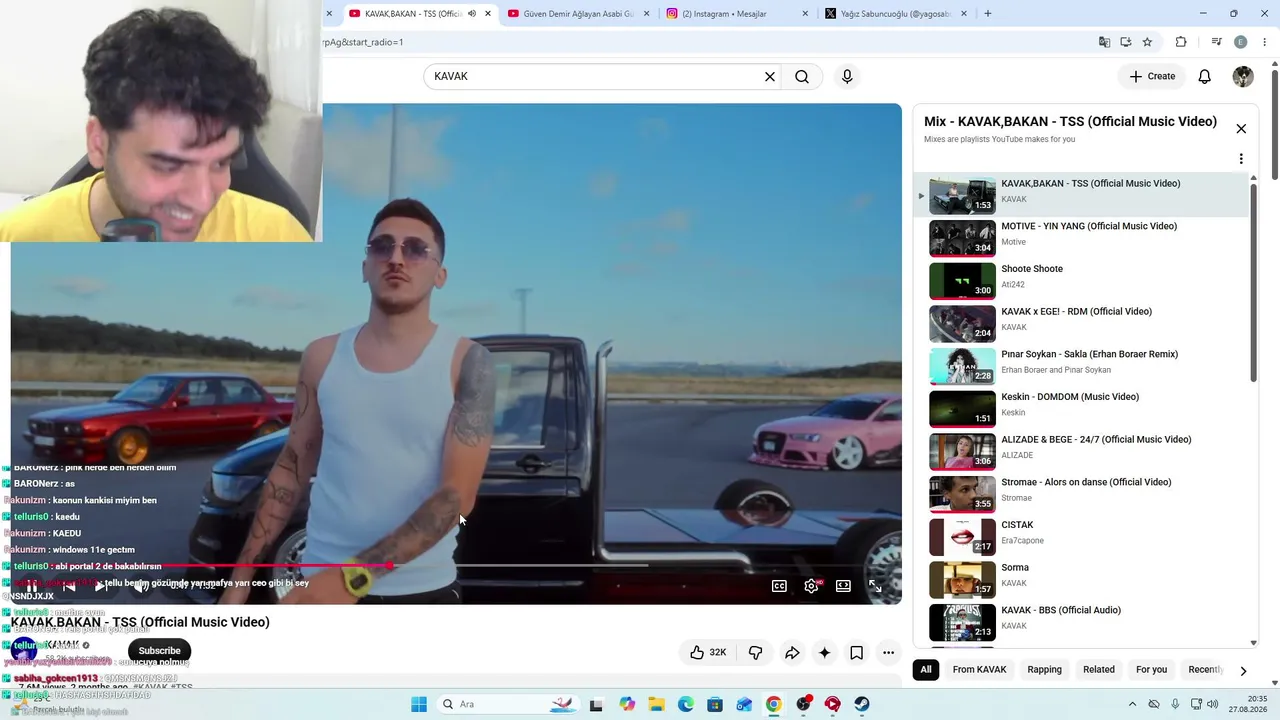
Task: Close the Mix playlist panel
Action: click(x=1241, y=128)
